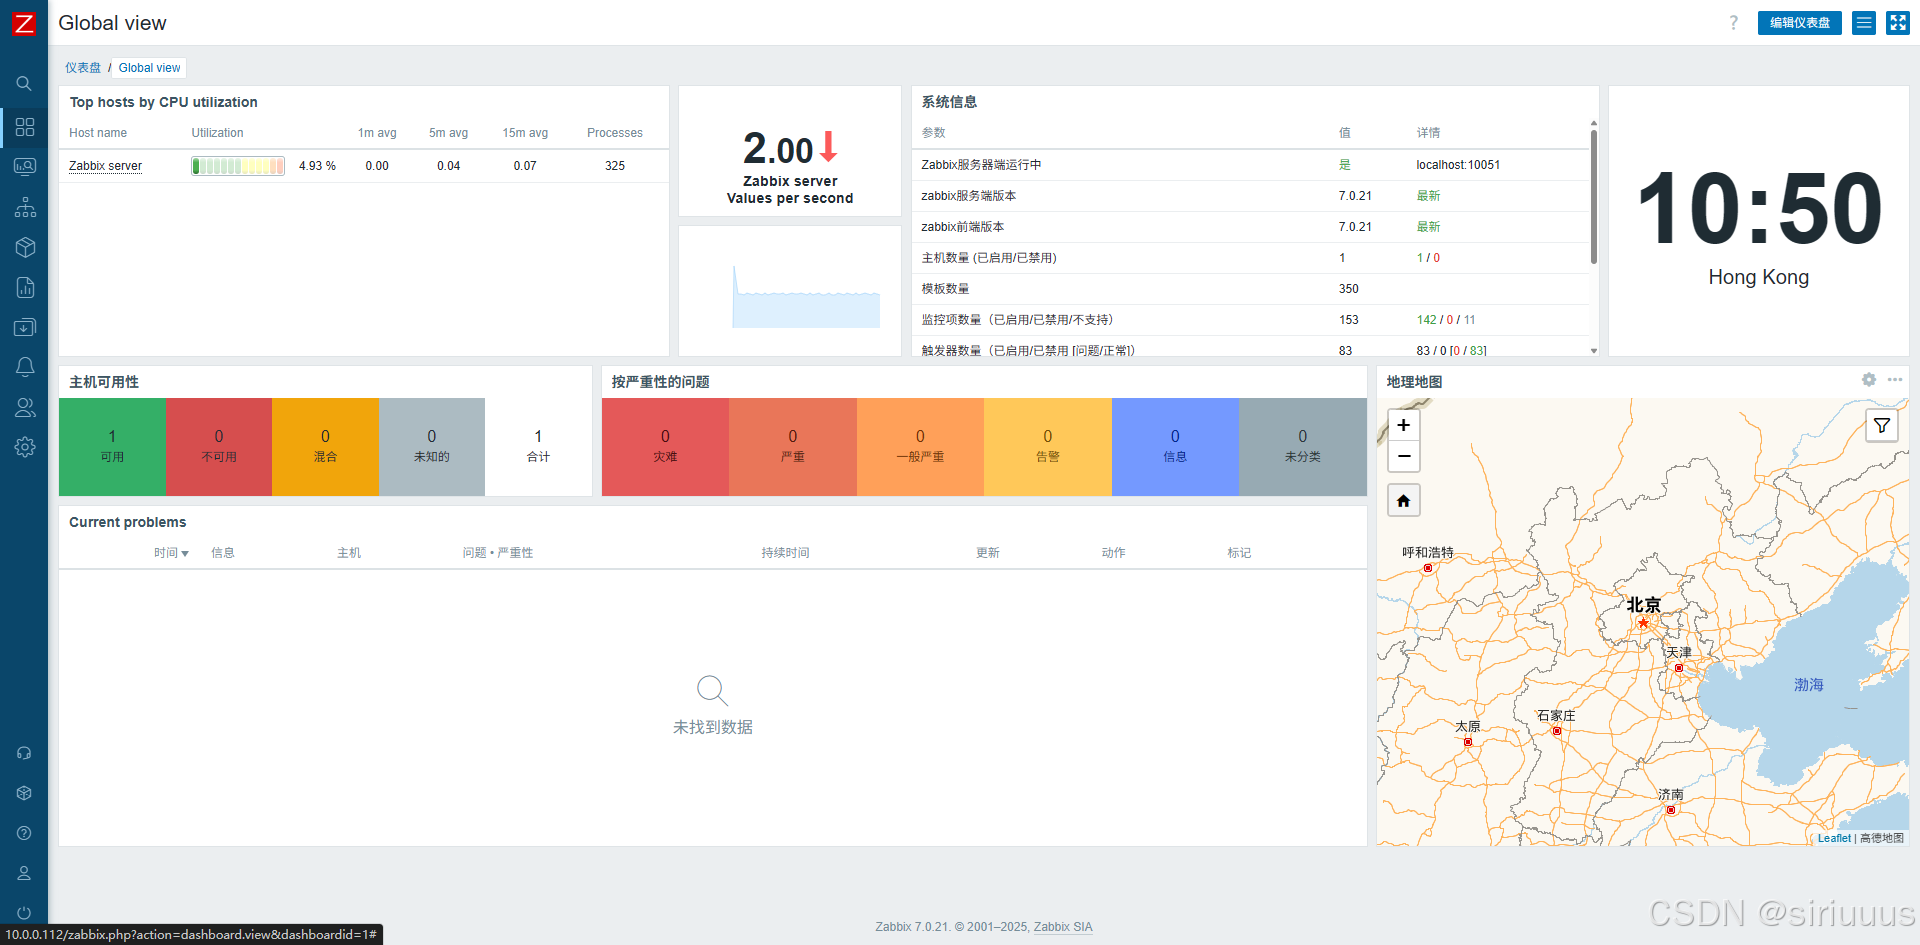Open the Reports sidebar icon
The image size is (1920, 945).
[24, 287]
